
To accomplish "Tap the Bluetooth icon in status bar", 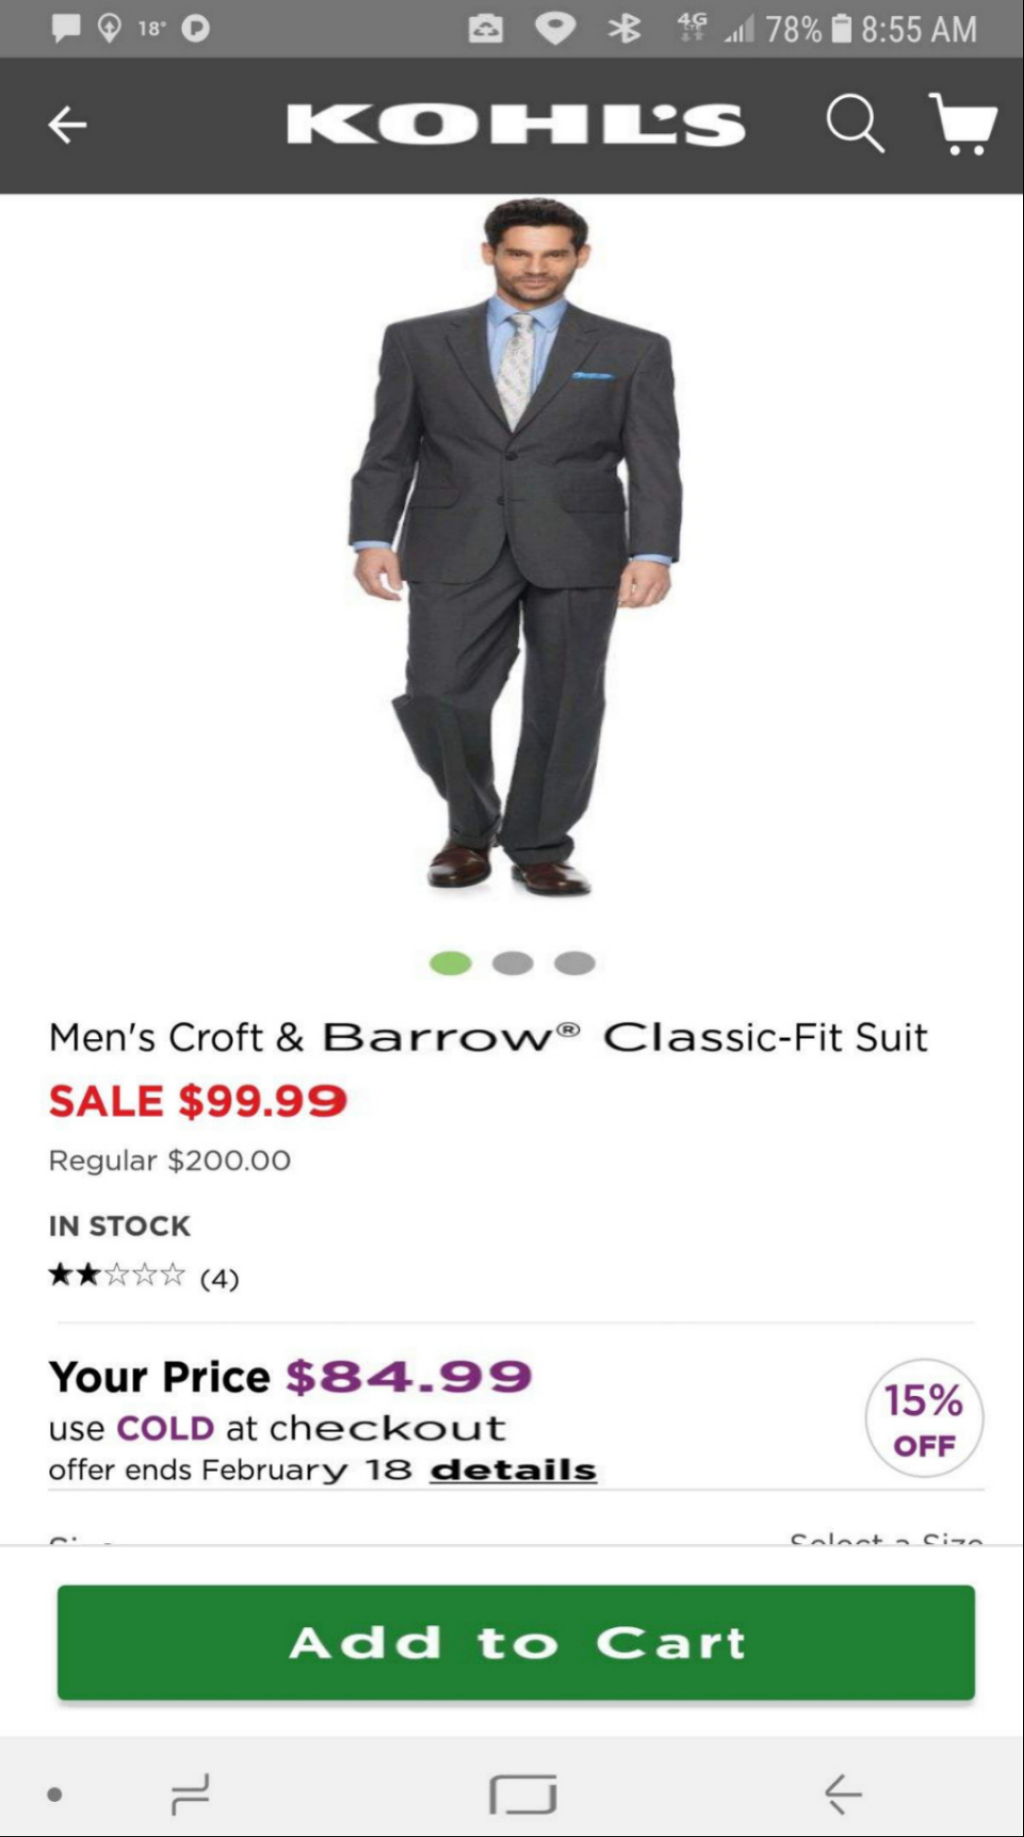I will (x=625, y=29).
